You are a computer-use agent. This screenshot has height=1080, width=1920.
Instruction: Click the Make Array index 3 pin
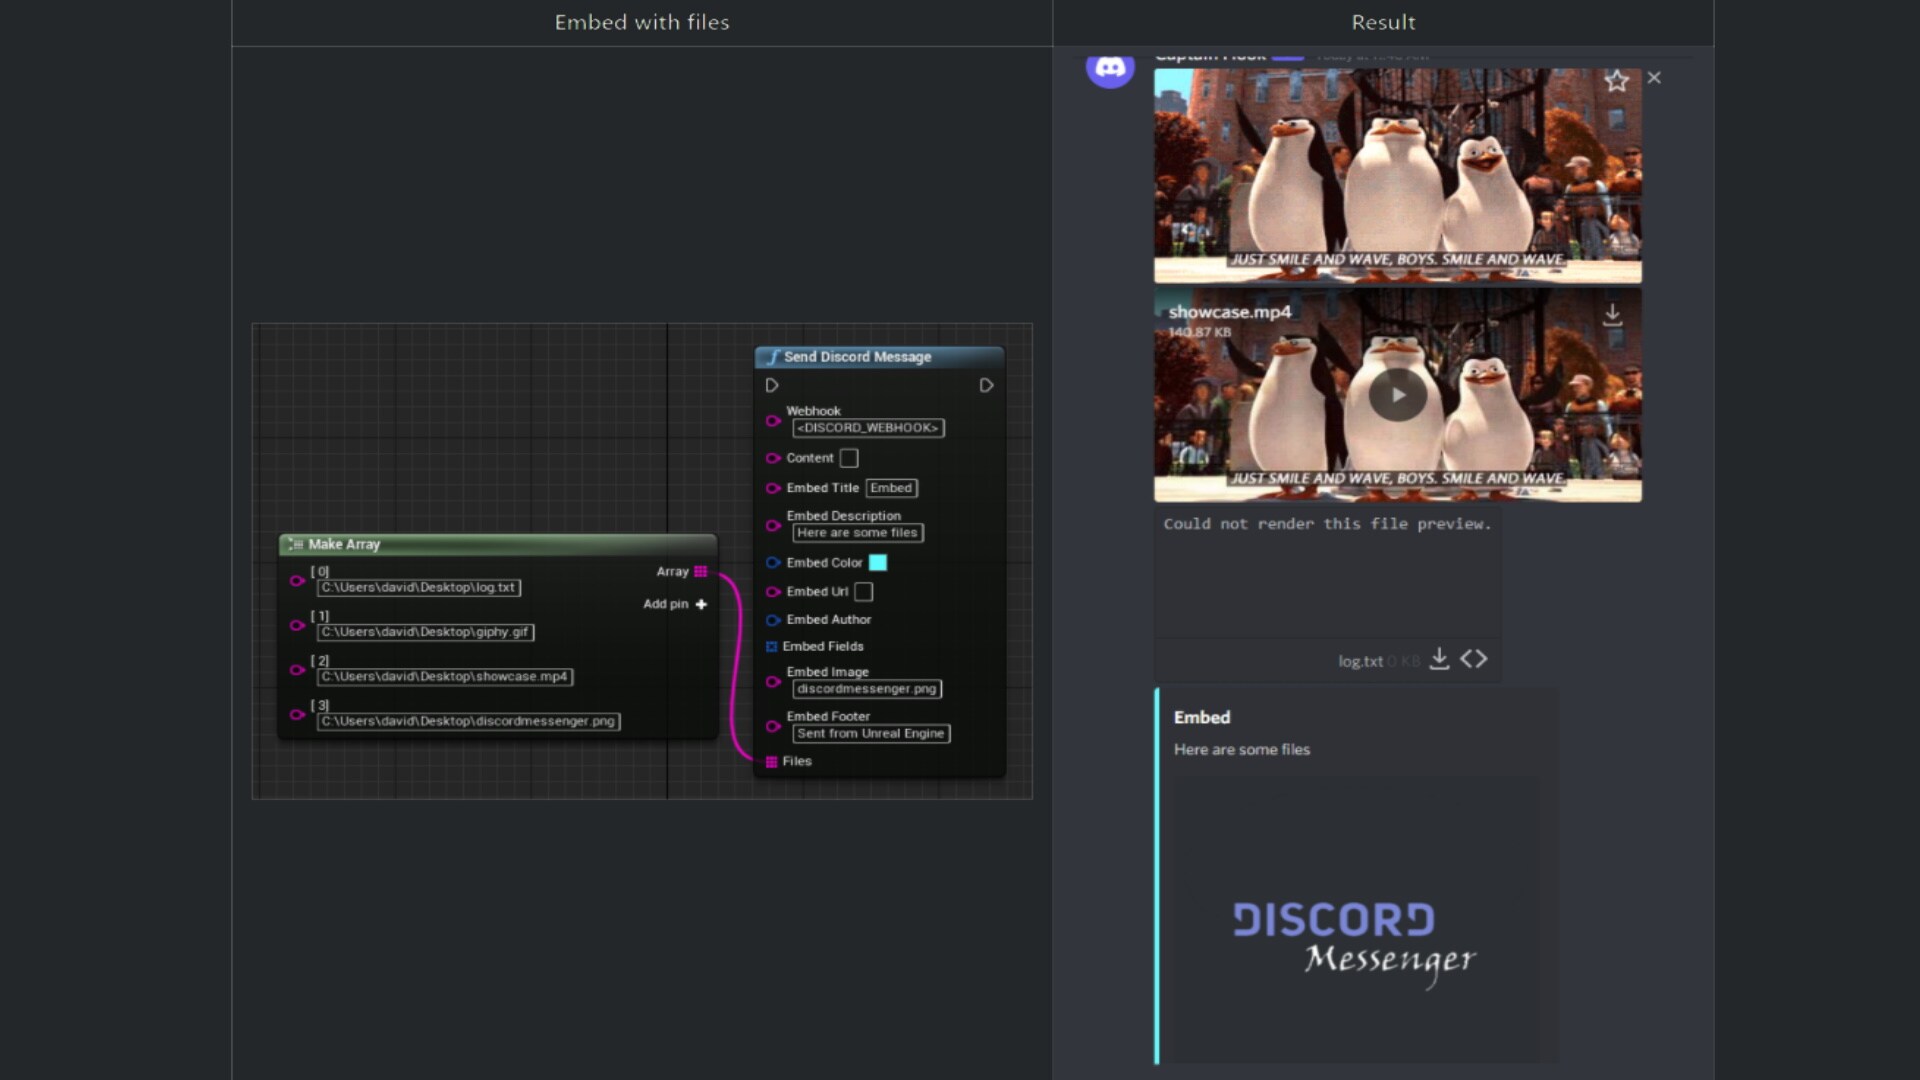coord(297,714)
